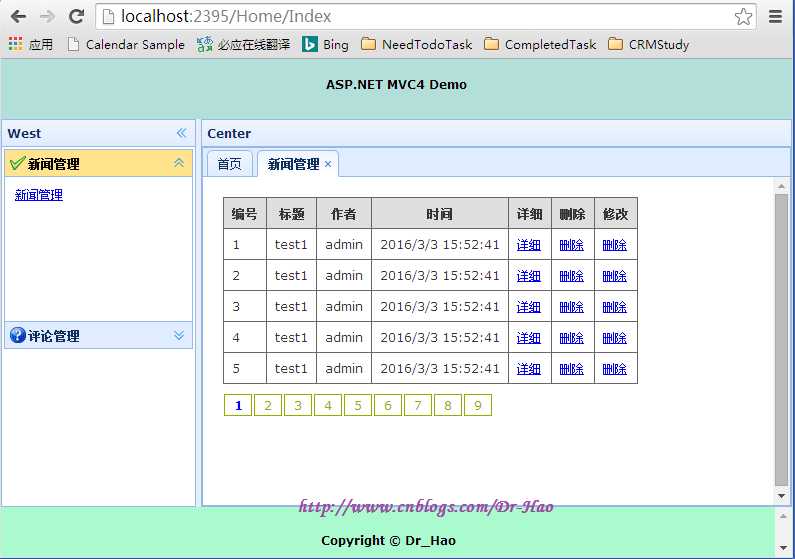View 详细 for row 1
This screenshot has height=559, width=795.
coord(529,245)
